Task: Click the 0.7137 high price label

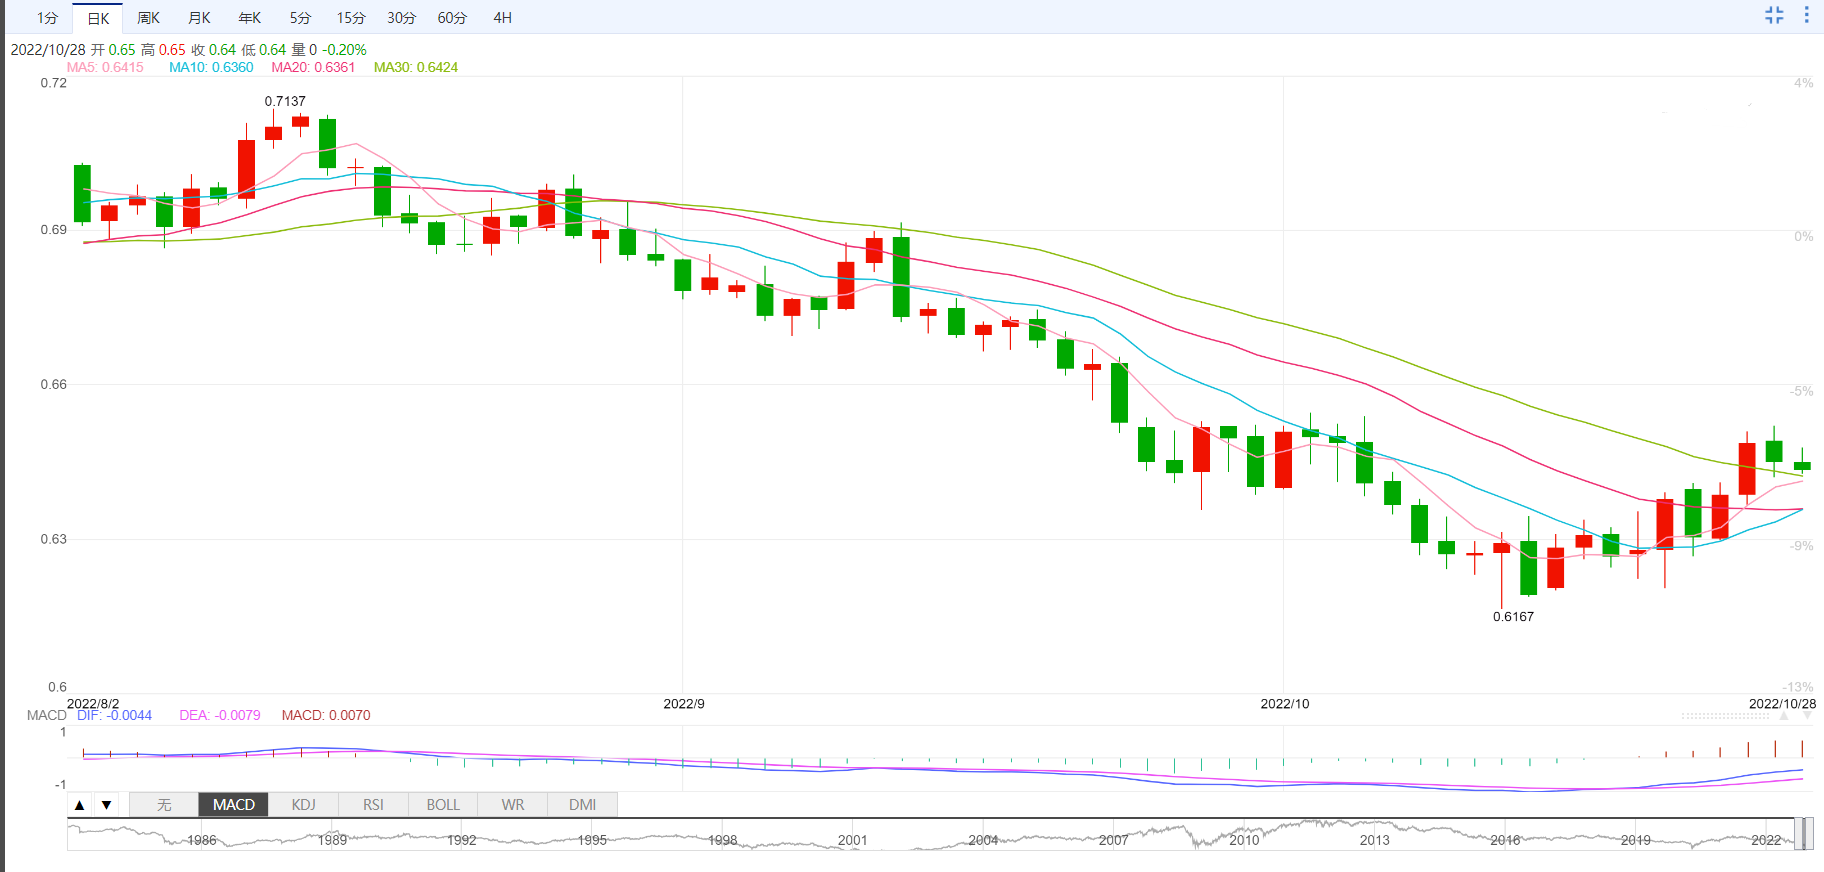Action: (285, 101)
